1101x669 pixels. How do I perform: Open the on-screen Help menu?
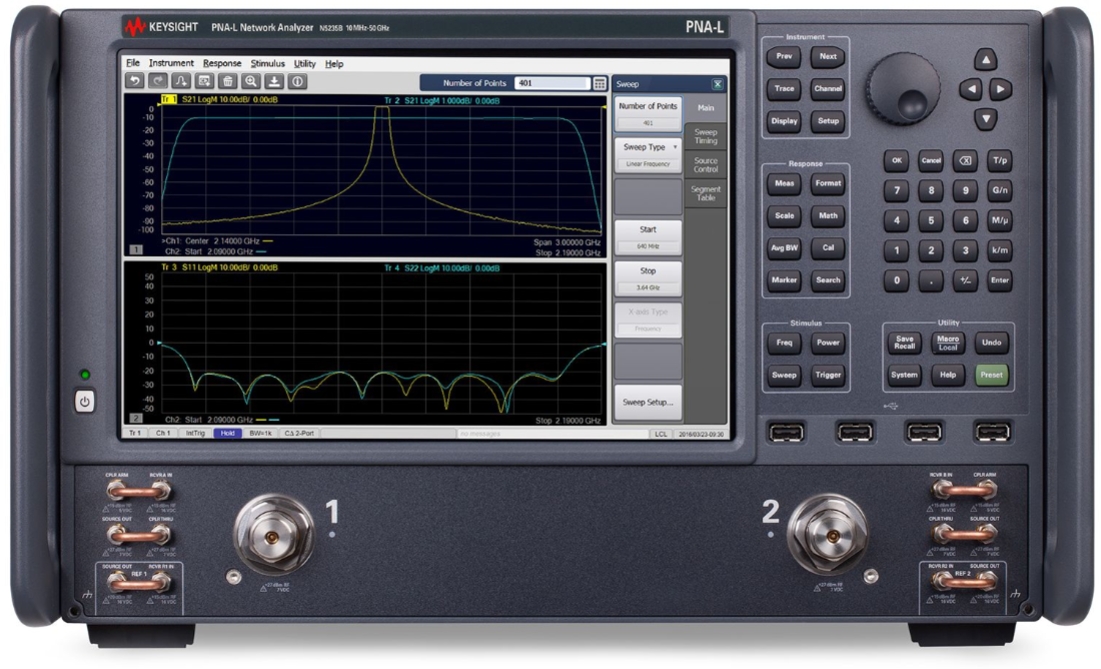coord(334,63)
